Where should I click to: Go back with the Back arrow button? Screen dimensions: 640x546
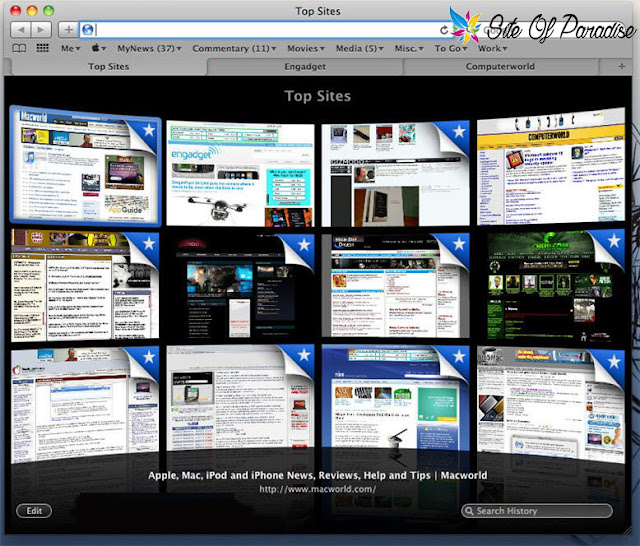tap(21, 30)
